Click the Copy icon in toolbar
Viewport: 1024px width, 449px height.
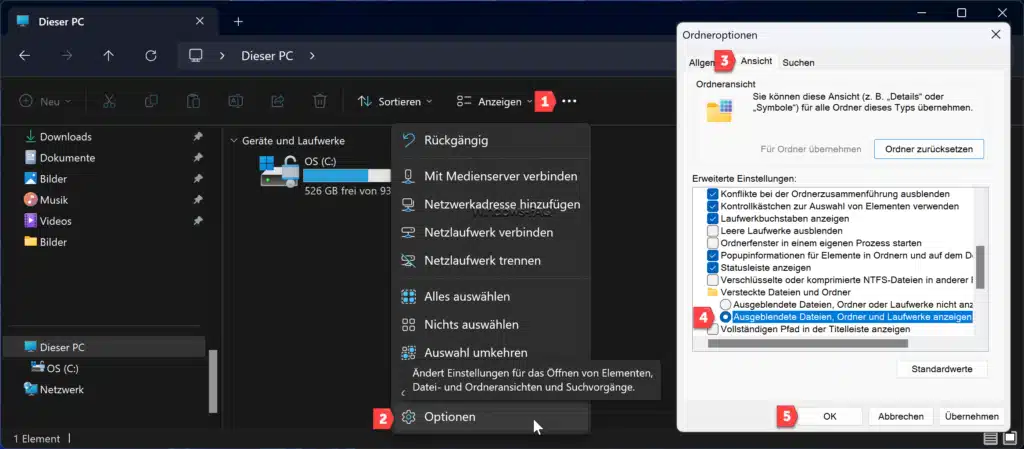tap(151, 101)
